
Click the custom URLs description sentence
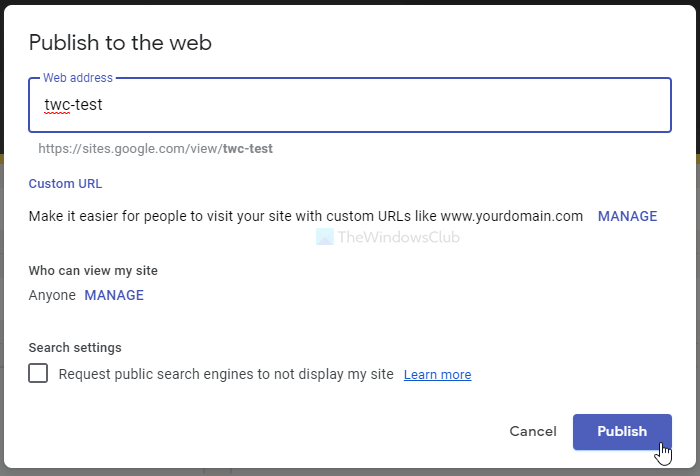pyautogui.click(x=305, y=216)
